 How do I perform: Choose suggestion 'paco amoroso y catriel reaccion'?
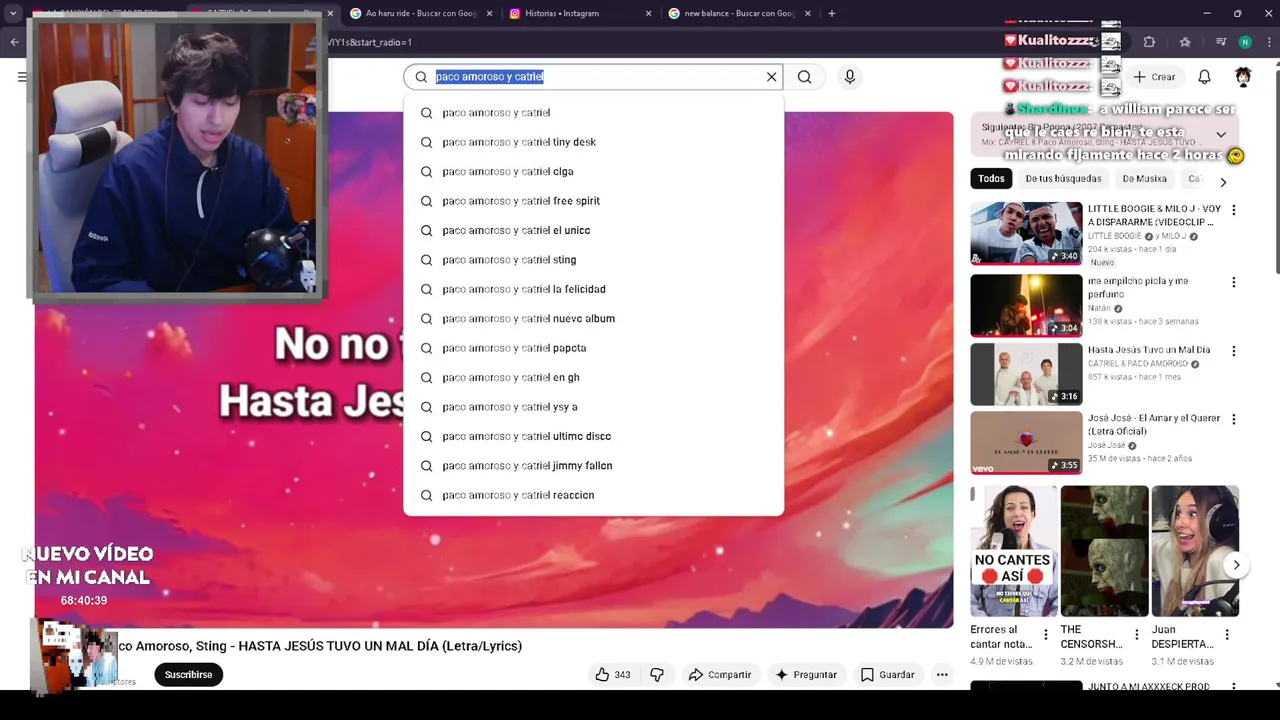[593, 495]
